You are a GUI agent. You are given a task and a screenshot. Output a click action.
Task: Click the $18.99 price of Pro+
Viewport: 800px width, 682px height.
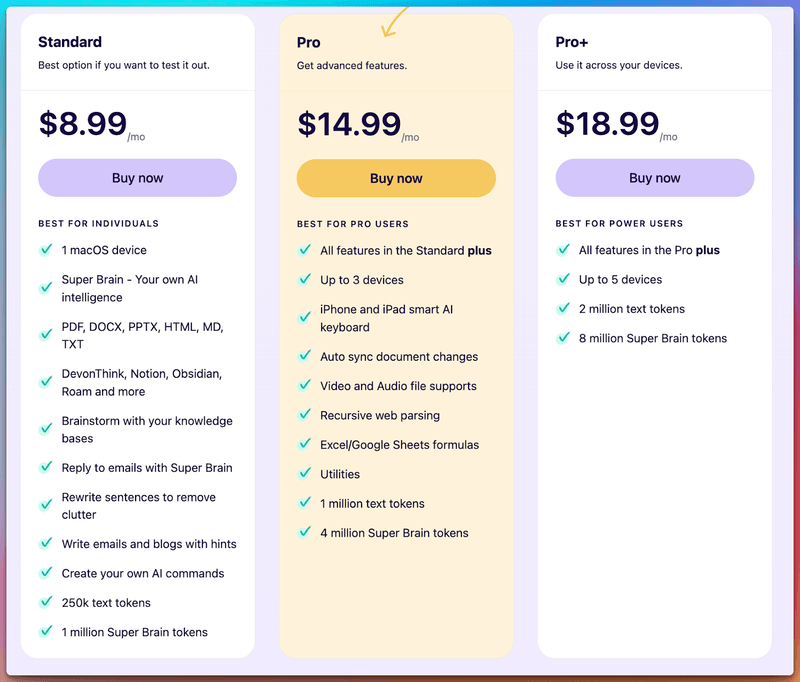(605, 123)
